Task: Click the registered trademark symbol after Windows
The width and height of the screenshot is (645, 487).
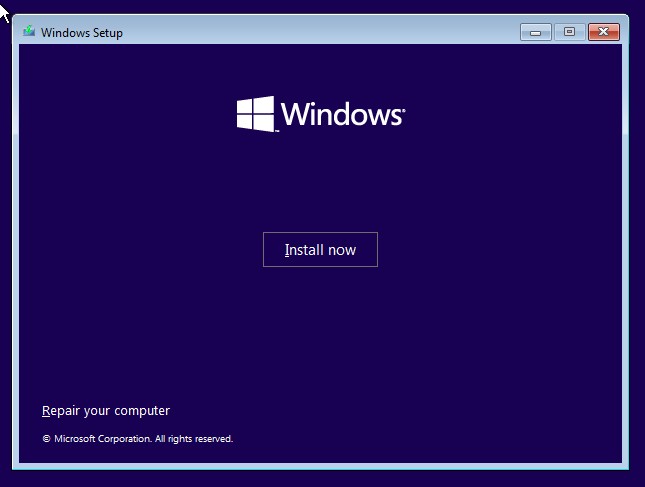Action: tap(403, 122)
